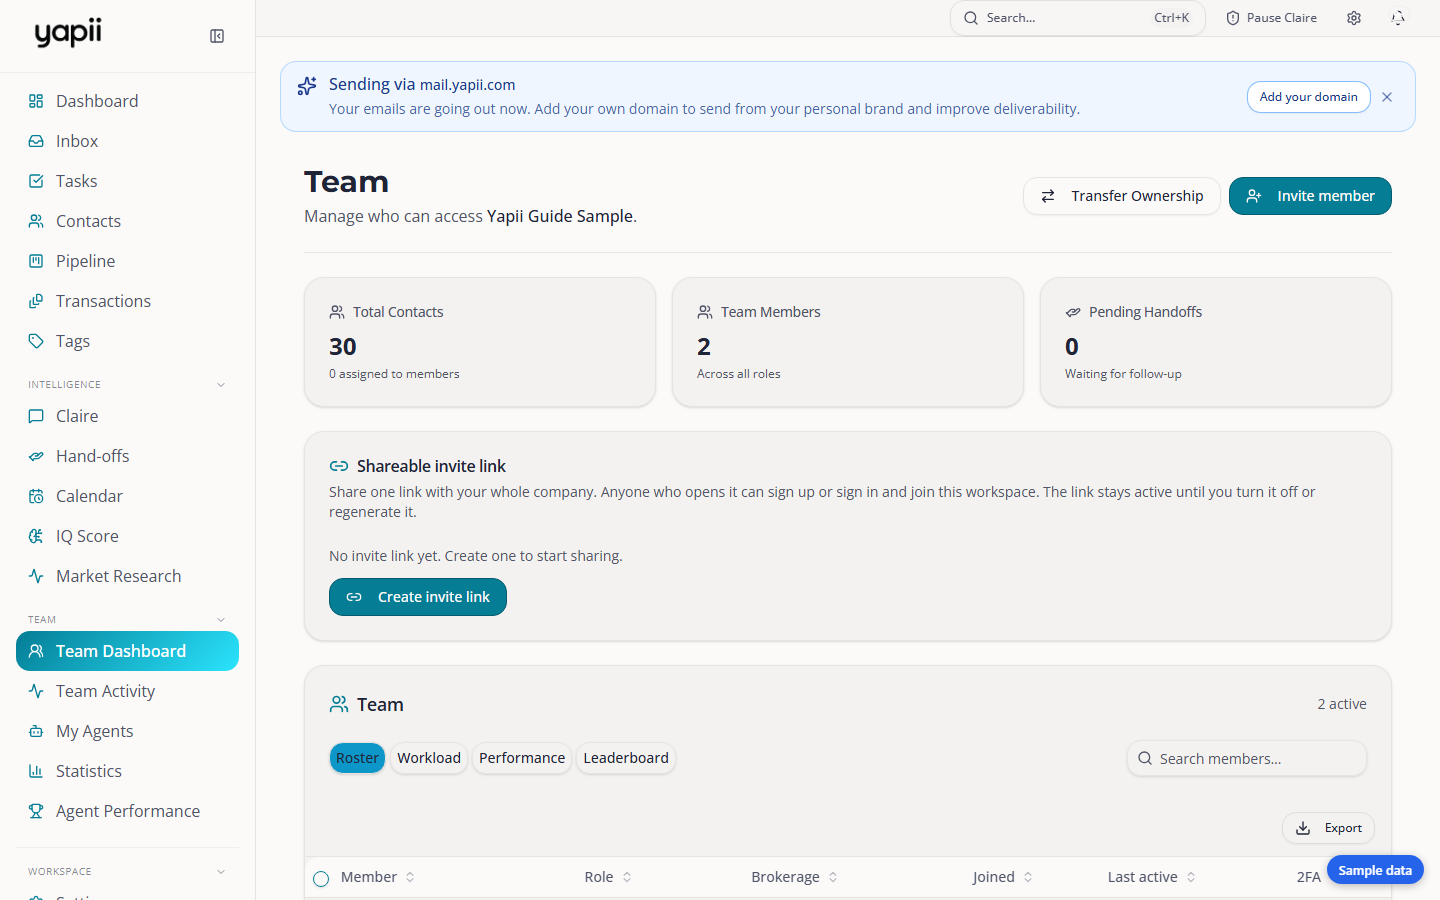Viewport: 1440px width, 900px height.
Task: Click the Statistics bar chart icon
Action: 36,771
